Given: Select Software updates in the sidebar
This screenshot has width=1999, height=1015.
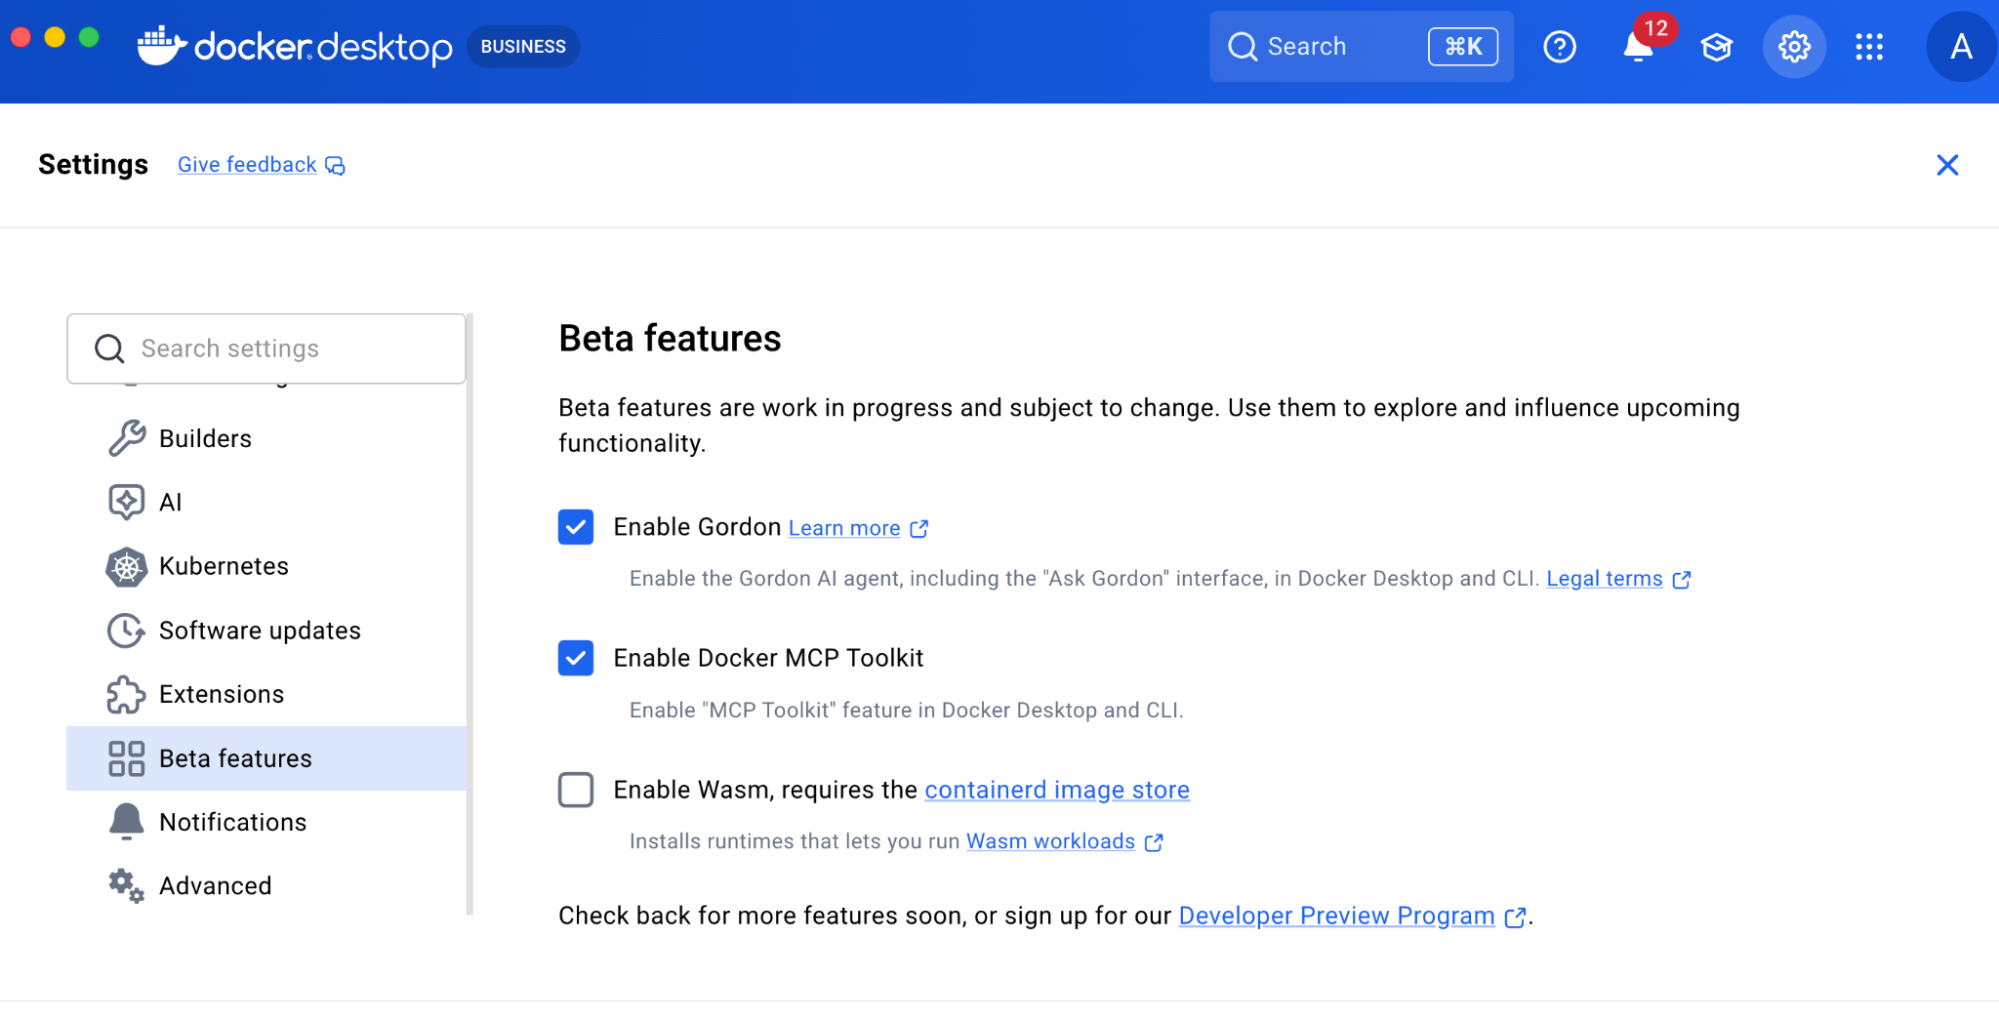Looking at the screenshot, I should [x=259, y=630].
